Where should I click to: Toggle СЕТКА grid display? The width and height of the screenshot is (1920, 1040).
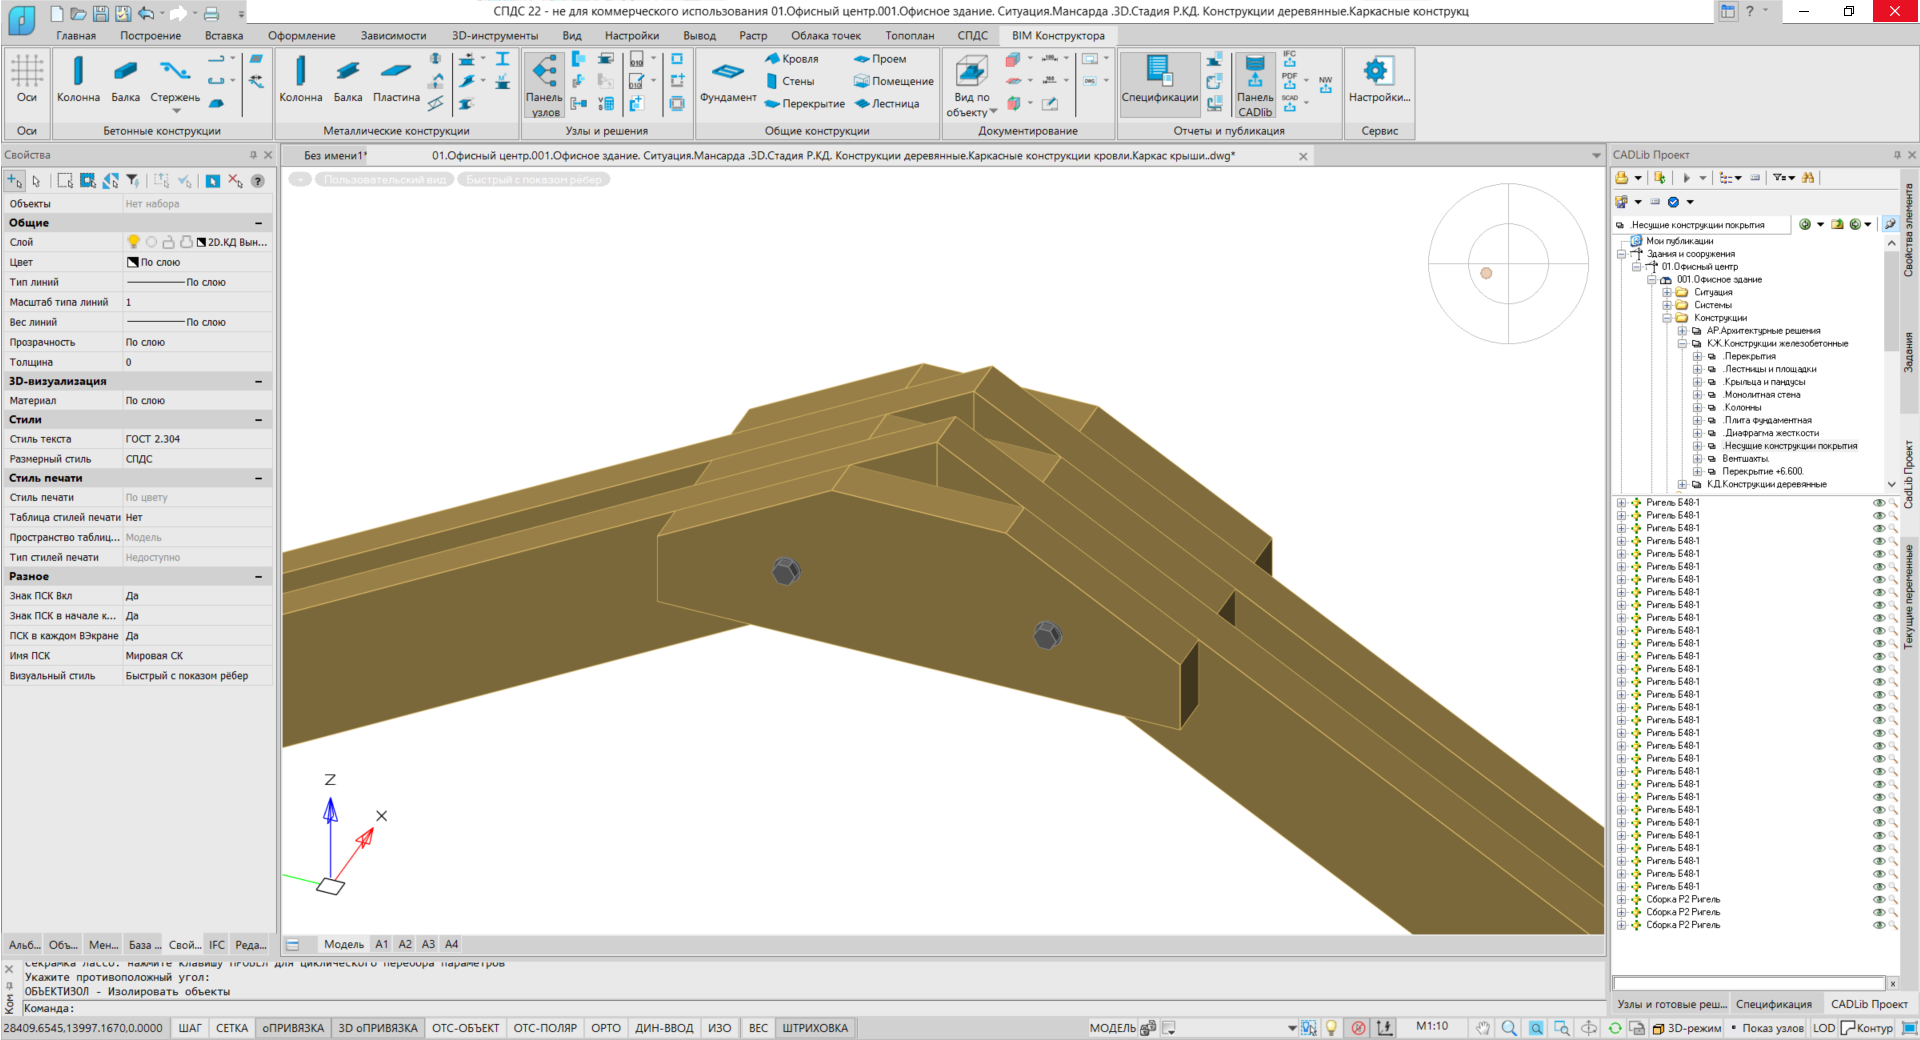tap(232, 1028)
